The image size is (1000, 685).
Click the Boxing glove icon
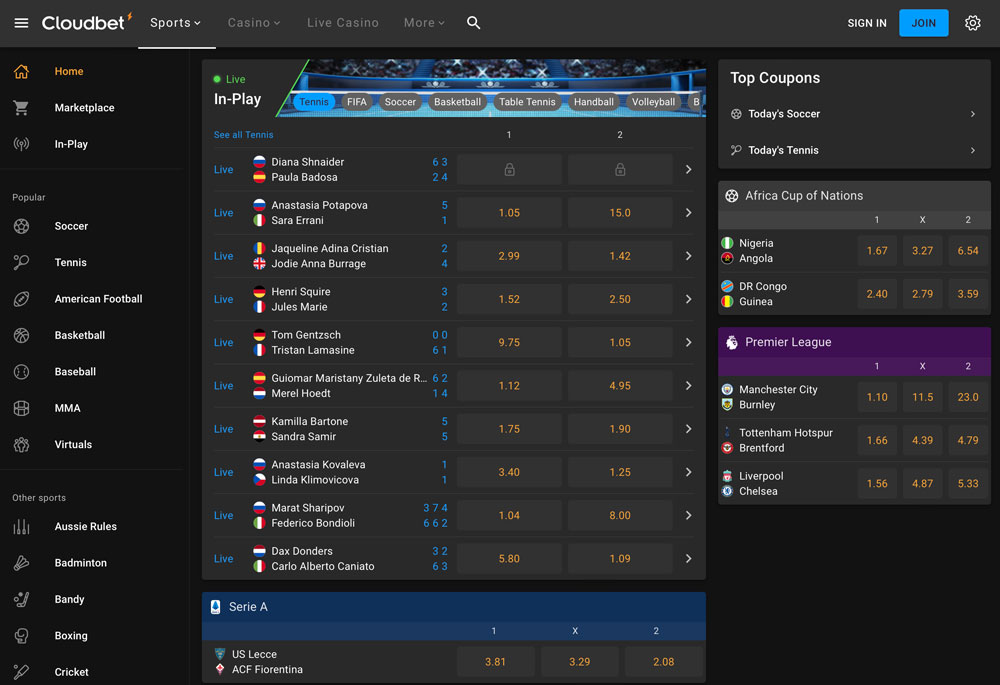(x=21, y=635)
